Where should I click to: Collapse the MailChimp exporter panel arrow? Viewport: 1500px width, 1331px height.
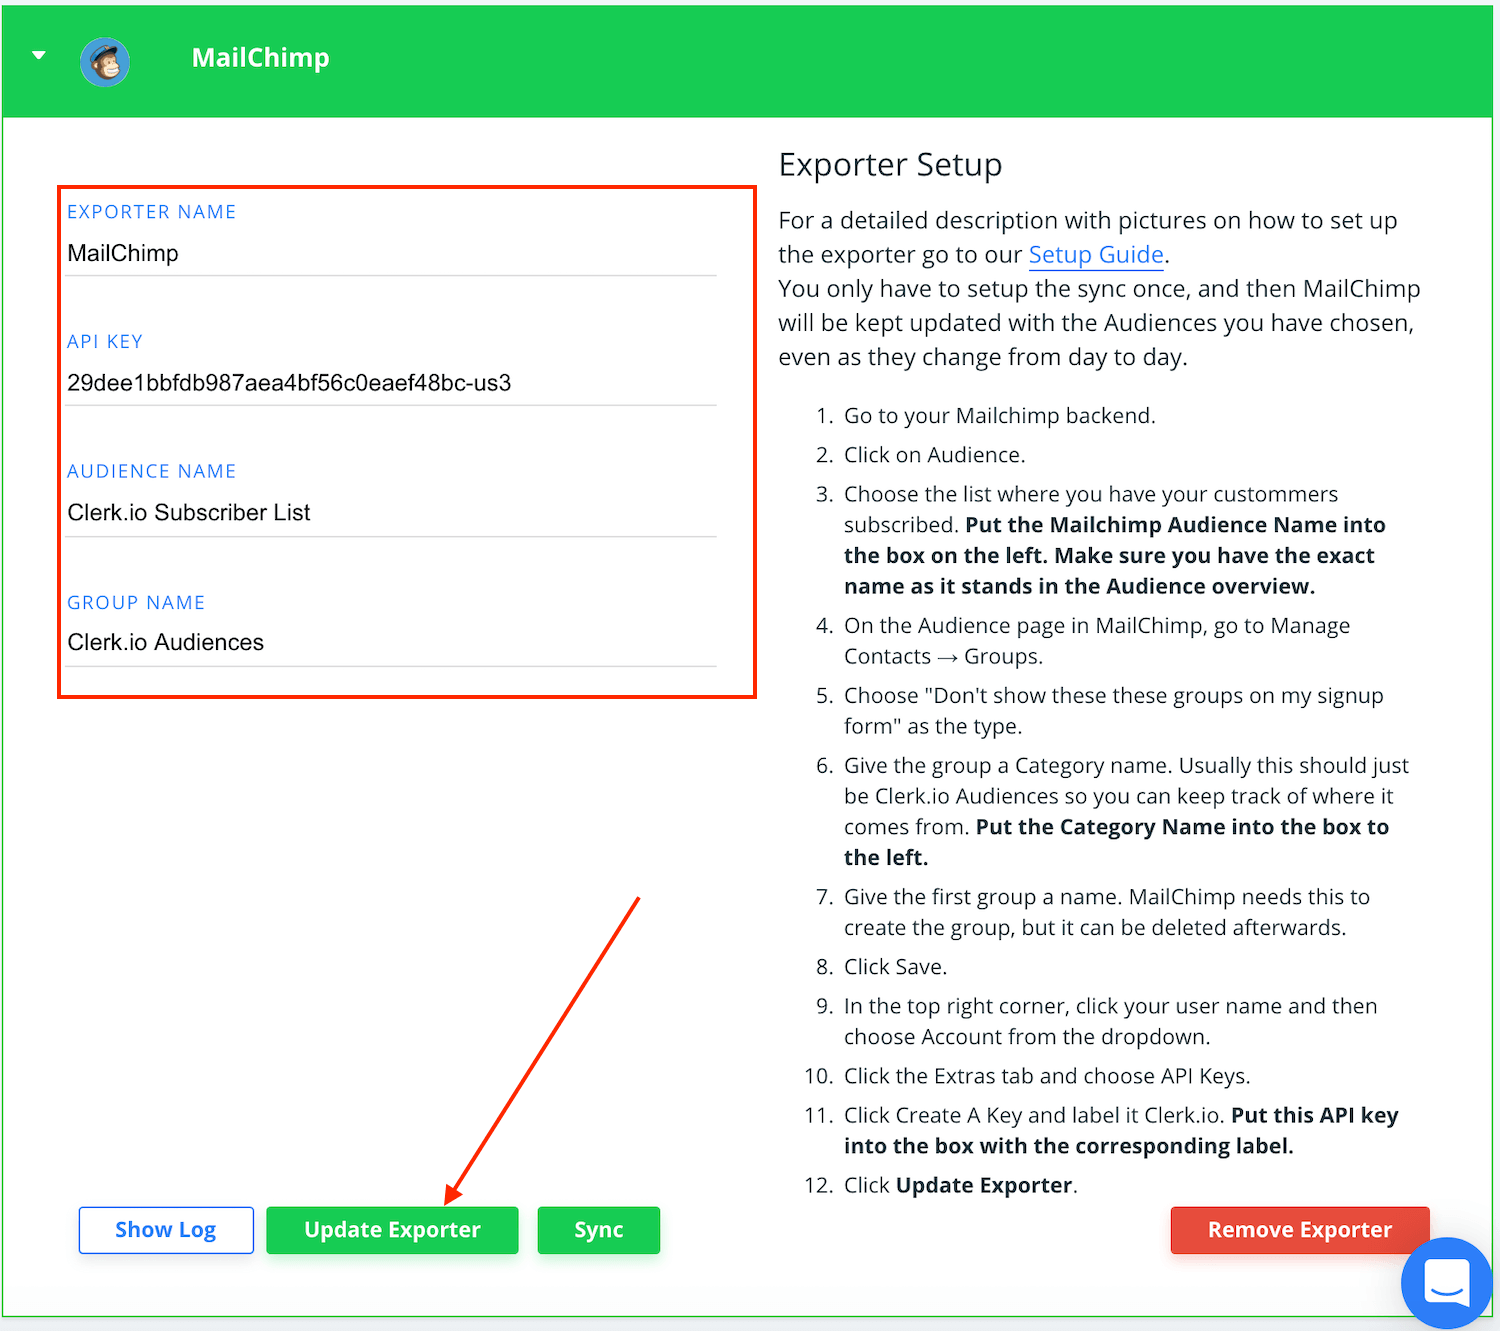[x=39, y=56]
